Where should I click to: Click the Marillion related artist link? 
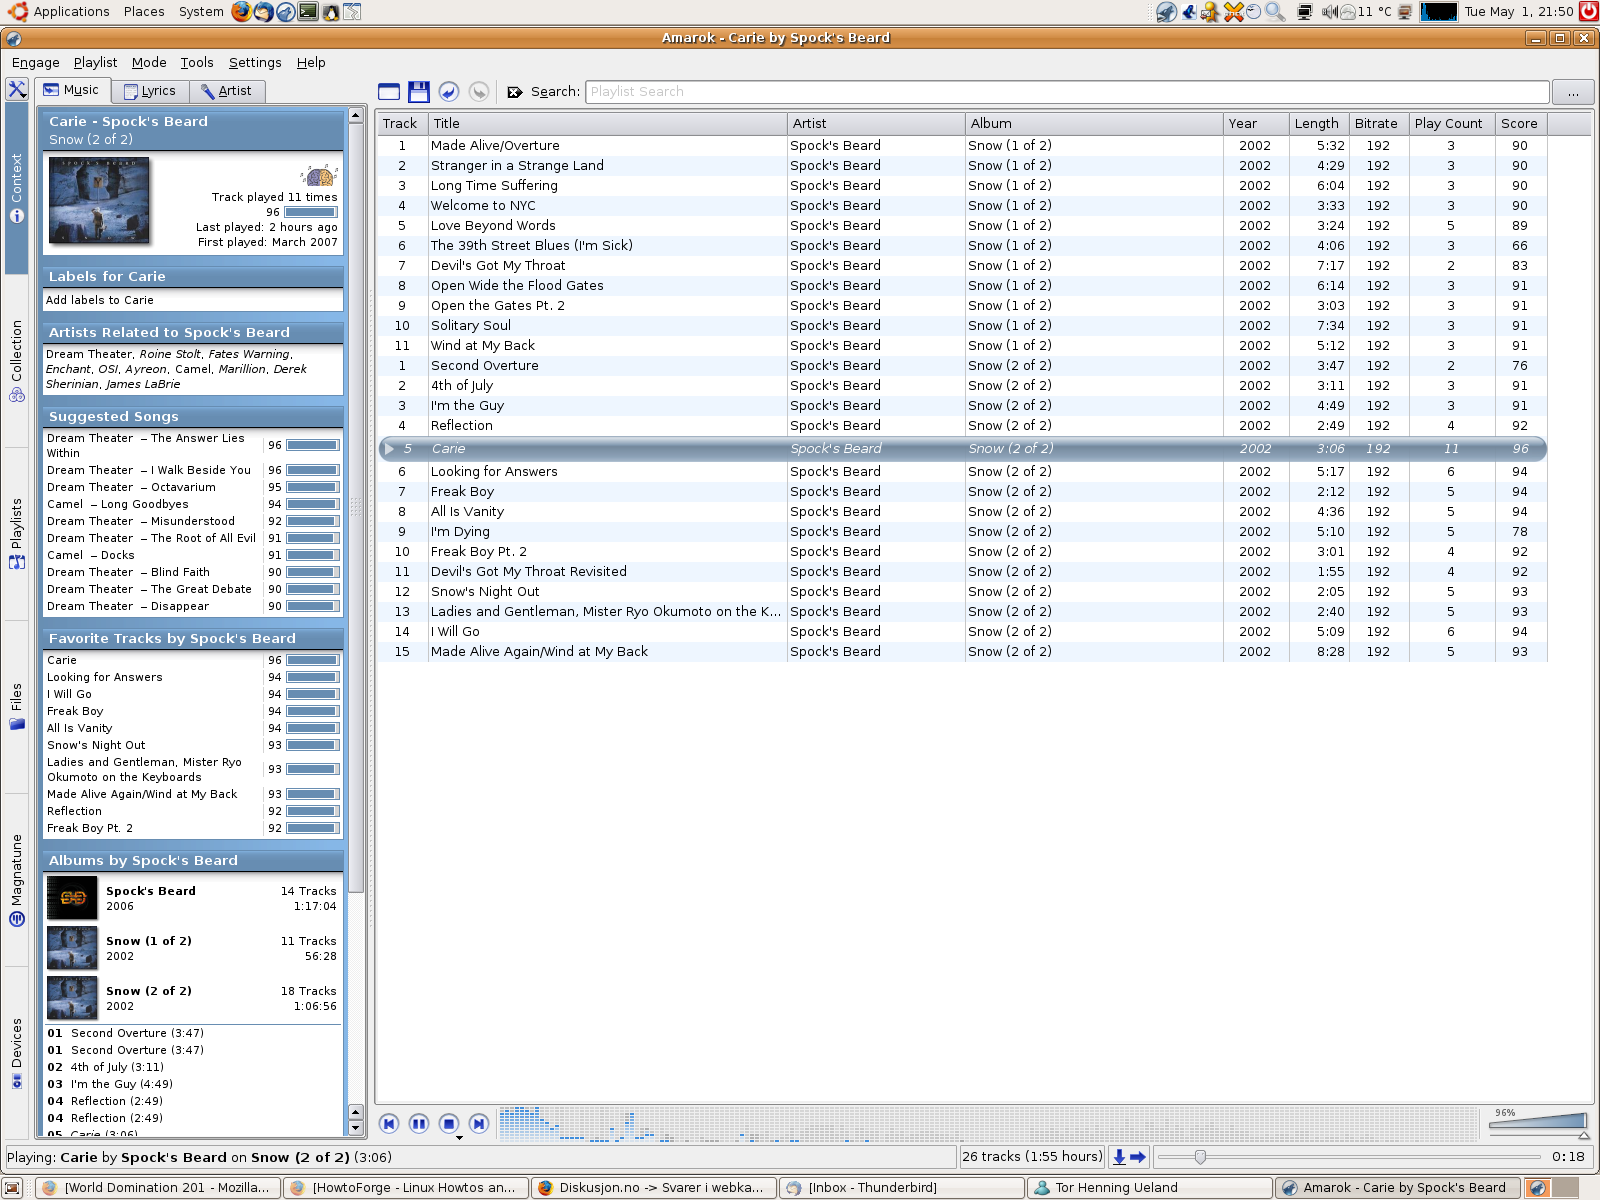242,369
